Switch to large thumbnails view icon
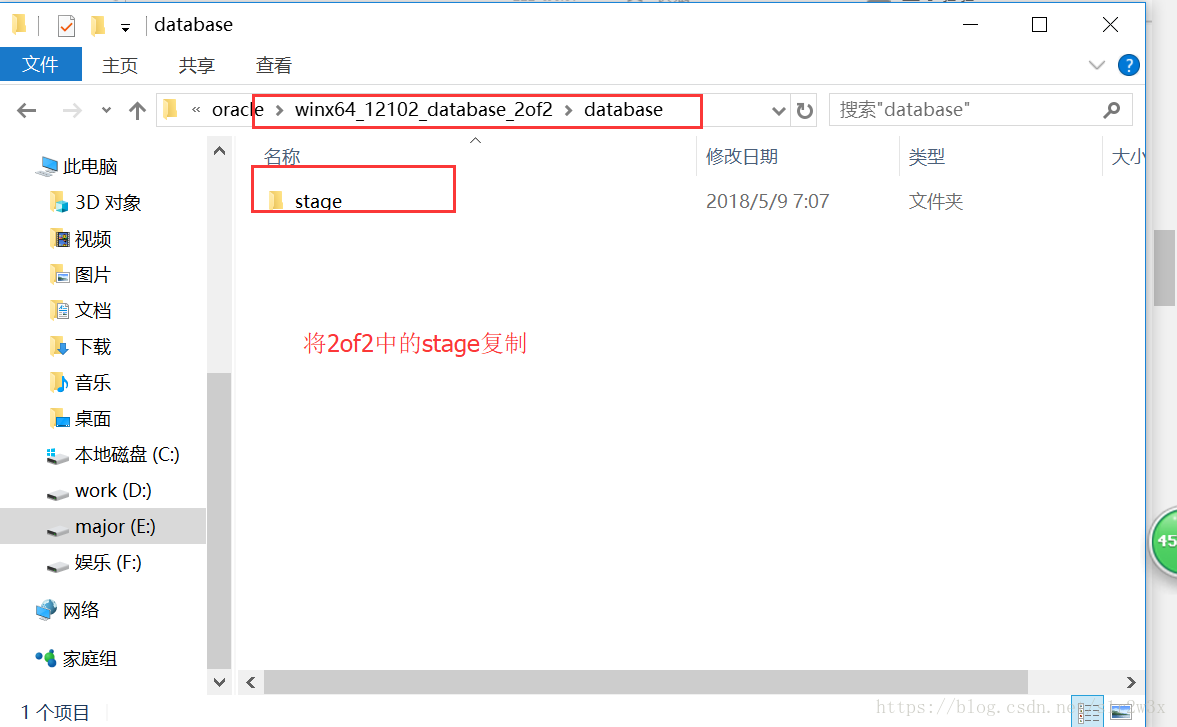The height and width of the screenshot is (727, 1177). coord(1121,711)
